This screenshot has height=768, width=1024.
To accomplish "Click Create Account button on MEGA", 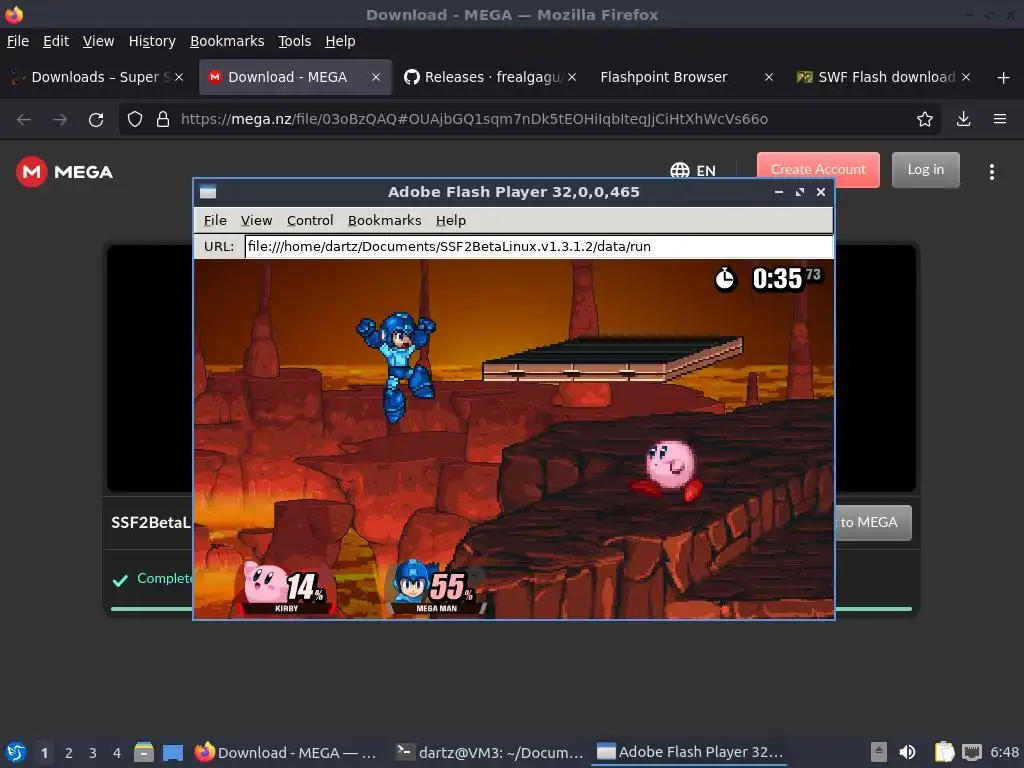I will [818, 170].
